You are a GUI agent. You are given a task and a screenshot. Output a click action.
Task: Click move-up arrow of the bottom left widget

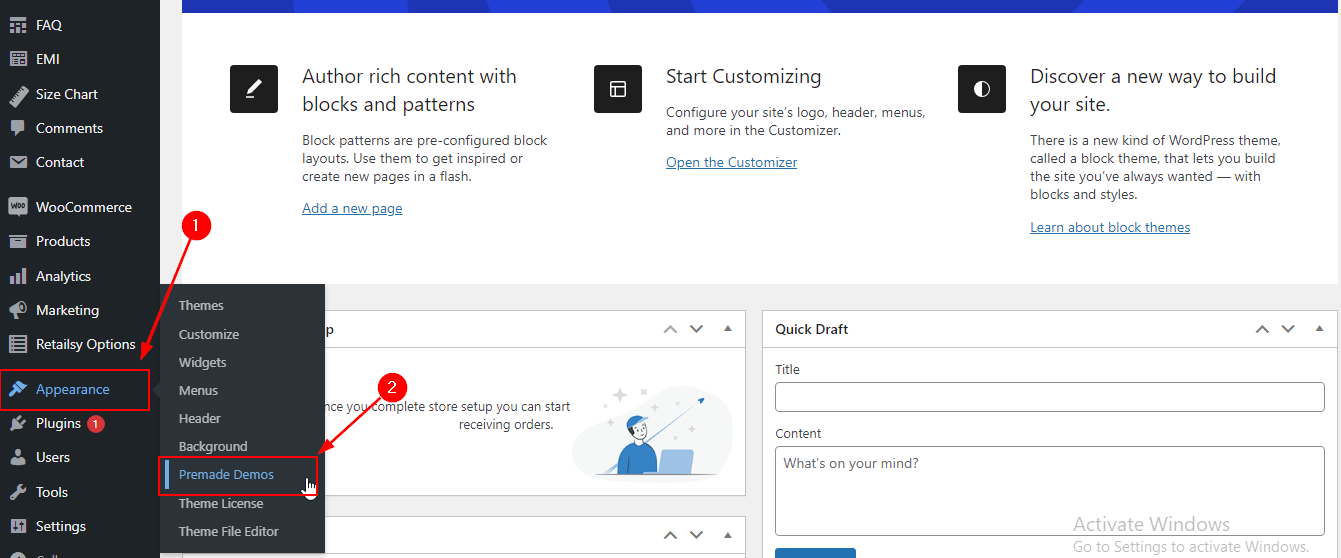(x=670, y=535)
